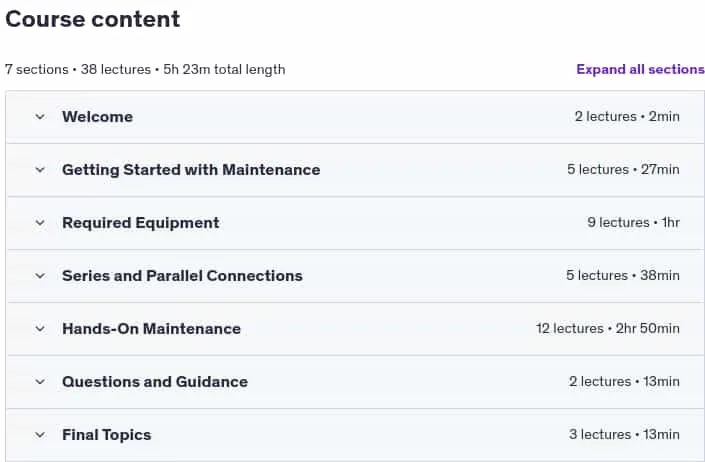Click chevron next to Required Equipment

pos(40,223)
